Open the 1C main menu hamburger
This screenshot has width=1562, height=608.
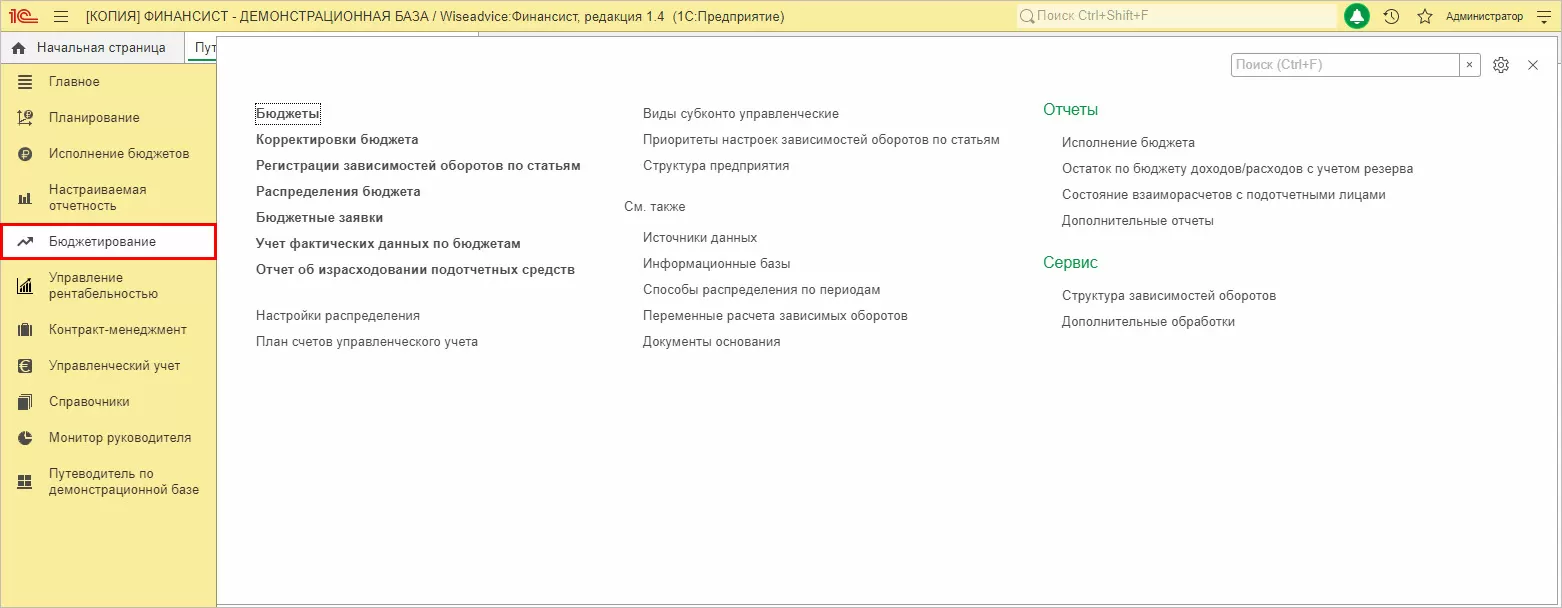(61, 16)
